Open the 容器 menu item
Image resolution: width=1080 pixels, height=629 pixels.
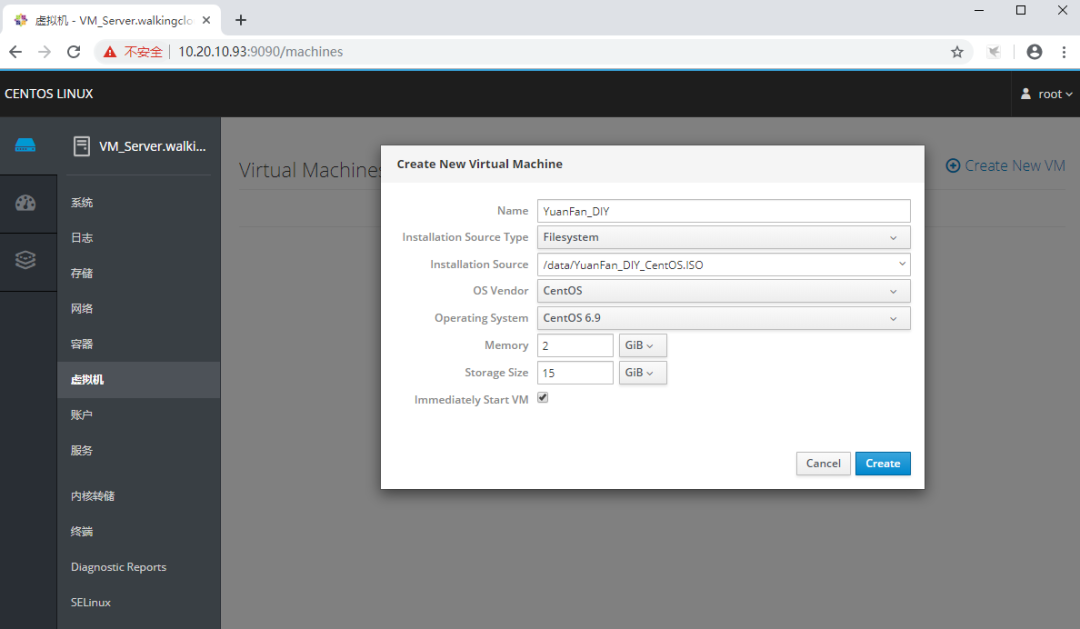[138, 344]
